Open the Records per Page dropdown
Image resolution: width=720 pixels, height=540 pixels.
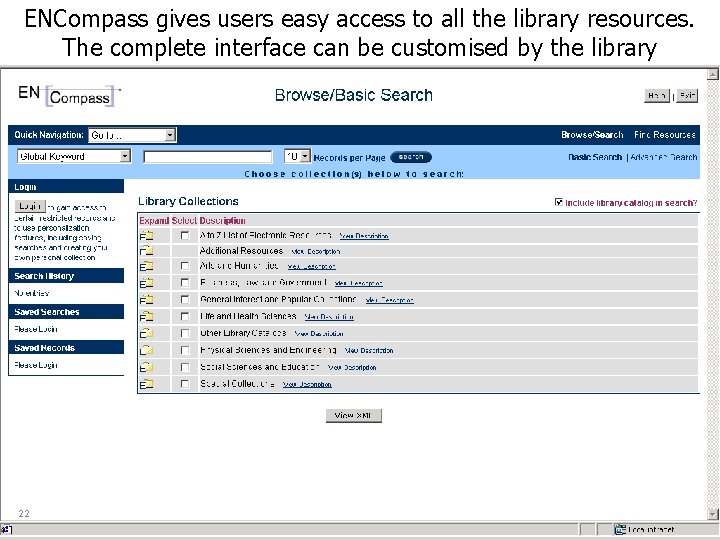click(298, 157)
